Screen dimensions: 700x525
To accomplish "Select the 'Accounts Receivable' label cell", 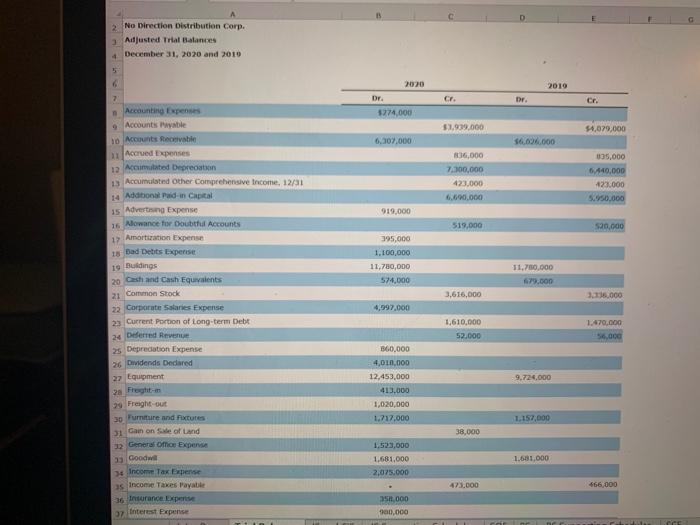I will point(160,139).
